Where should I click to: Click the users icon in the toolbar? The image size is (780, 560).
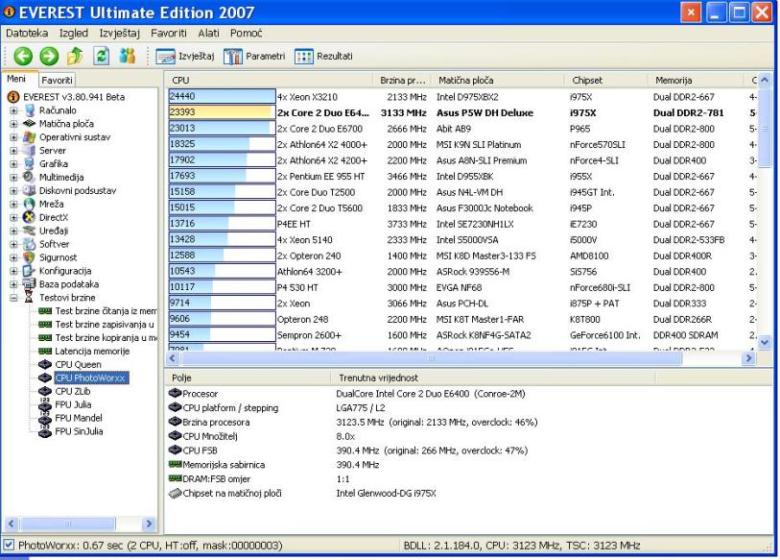tap(127, 57)
